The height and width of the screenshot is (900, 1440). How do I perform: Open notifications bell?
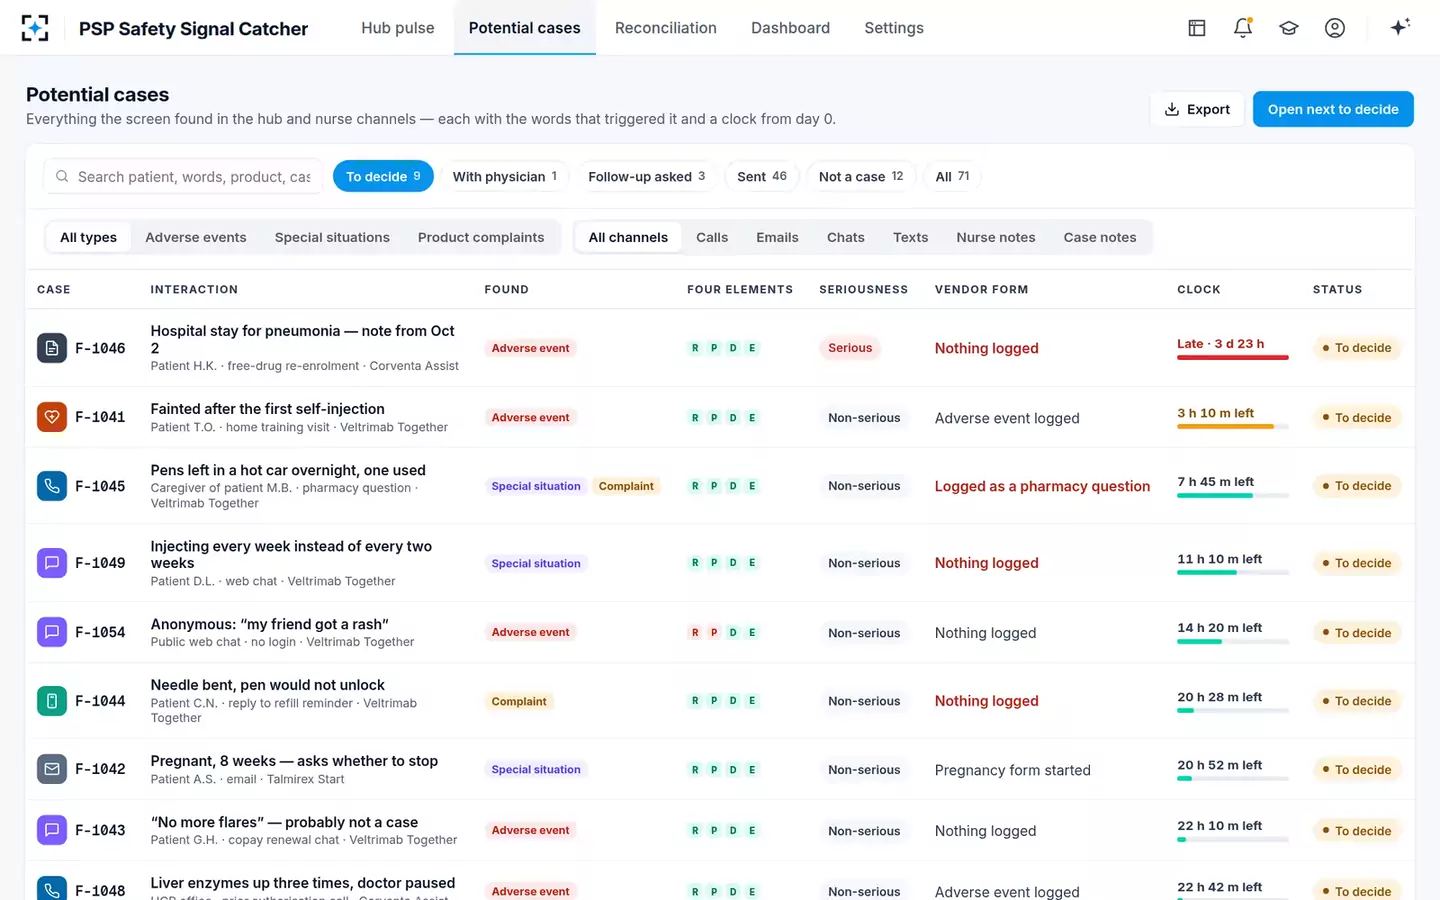(x=1243, y=28)
